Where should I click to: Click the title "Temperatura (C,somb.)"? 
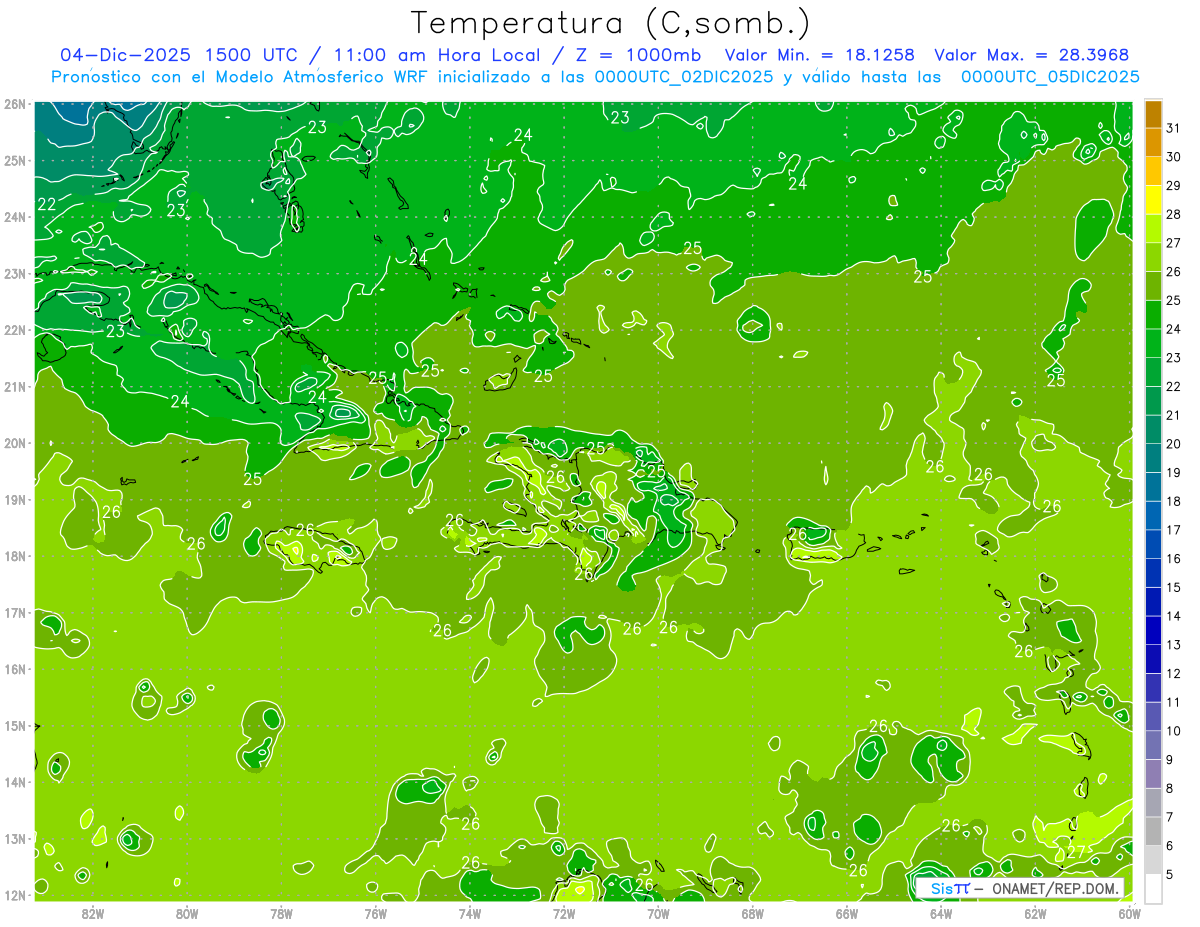[x=611, y=24]
